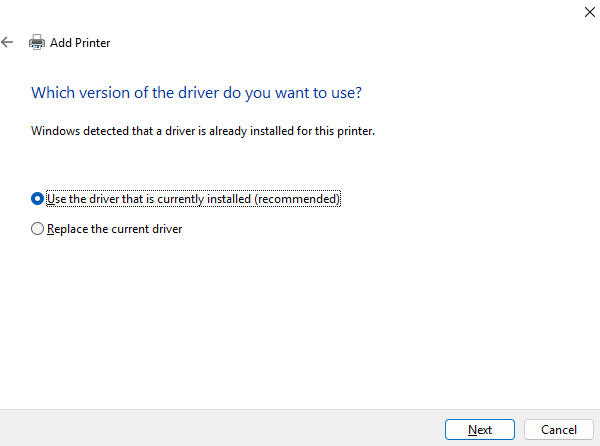Click the "Which version of the driver" heading

[x=196, y=93]
